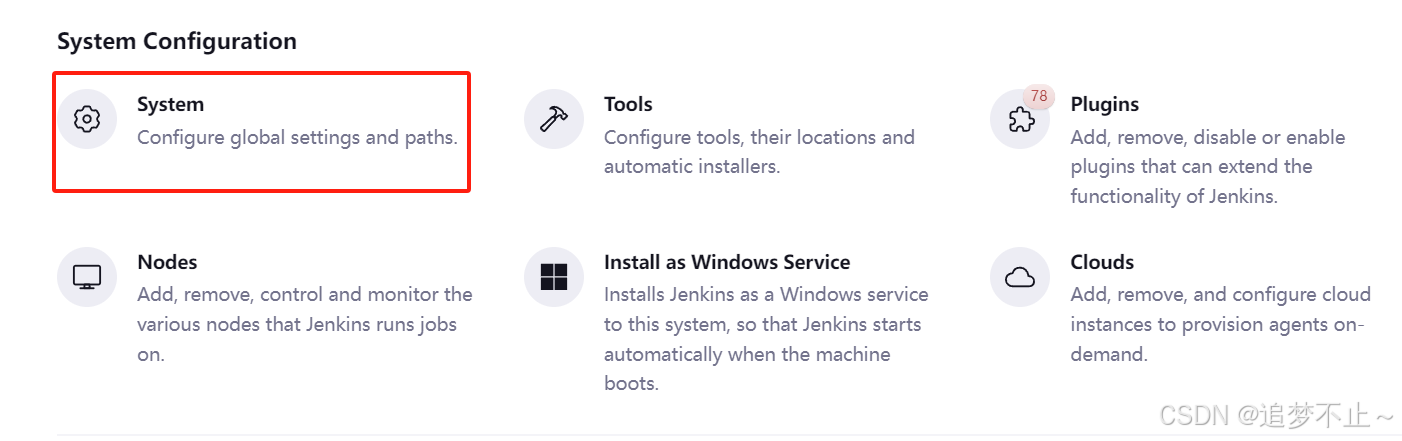Viewport: 1402px width, 441px height.
Task: Open the Clouds configuration link
Action: point(1102,262)
